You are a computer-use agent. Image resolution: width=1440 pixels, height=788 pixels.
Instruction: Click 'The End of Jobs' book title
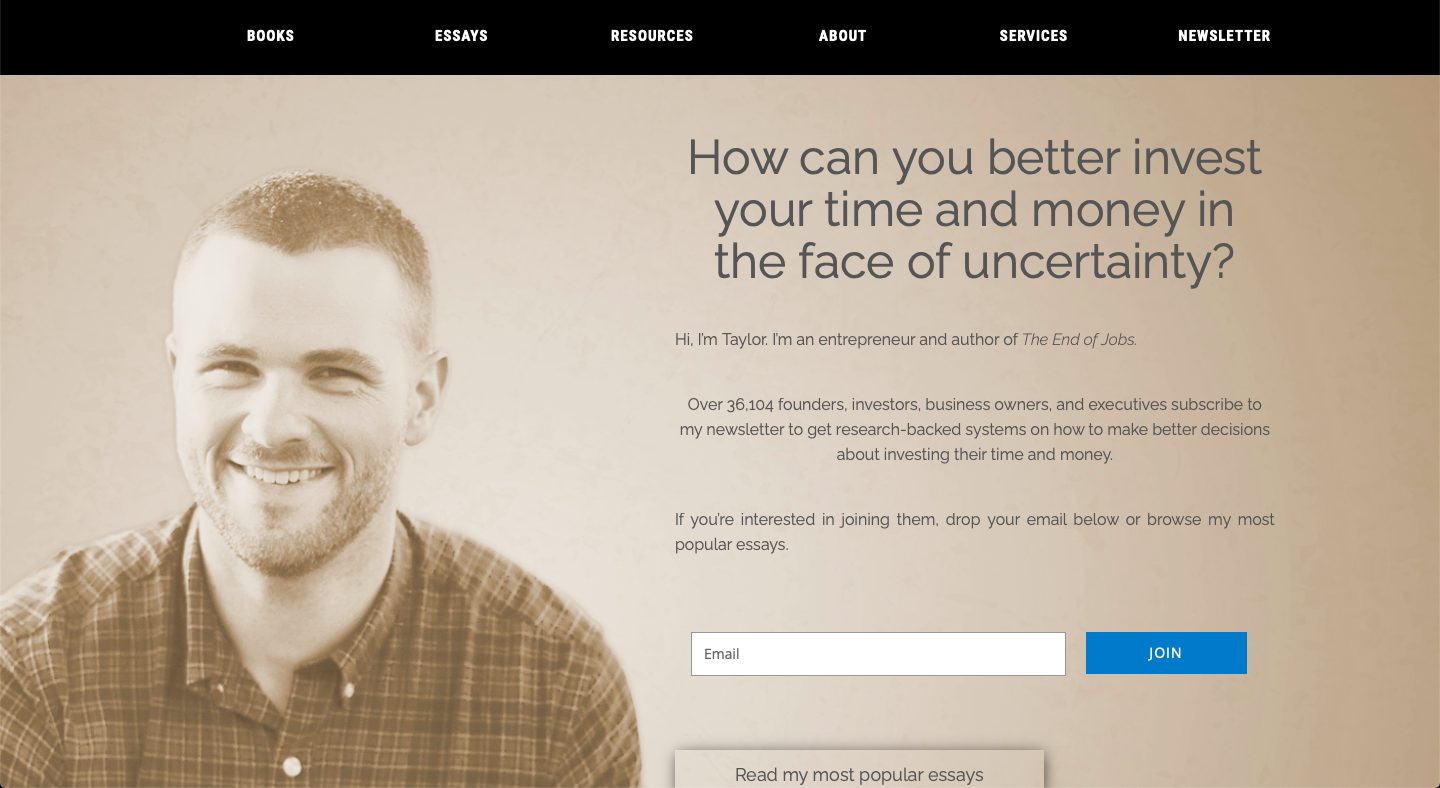click(x=1079, y=340)
